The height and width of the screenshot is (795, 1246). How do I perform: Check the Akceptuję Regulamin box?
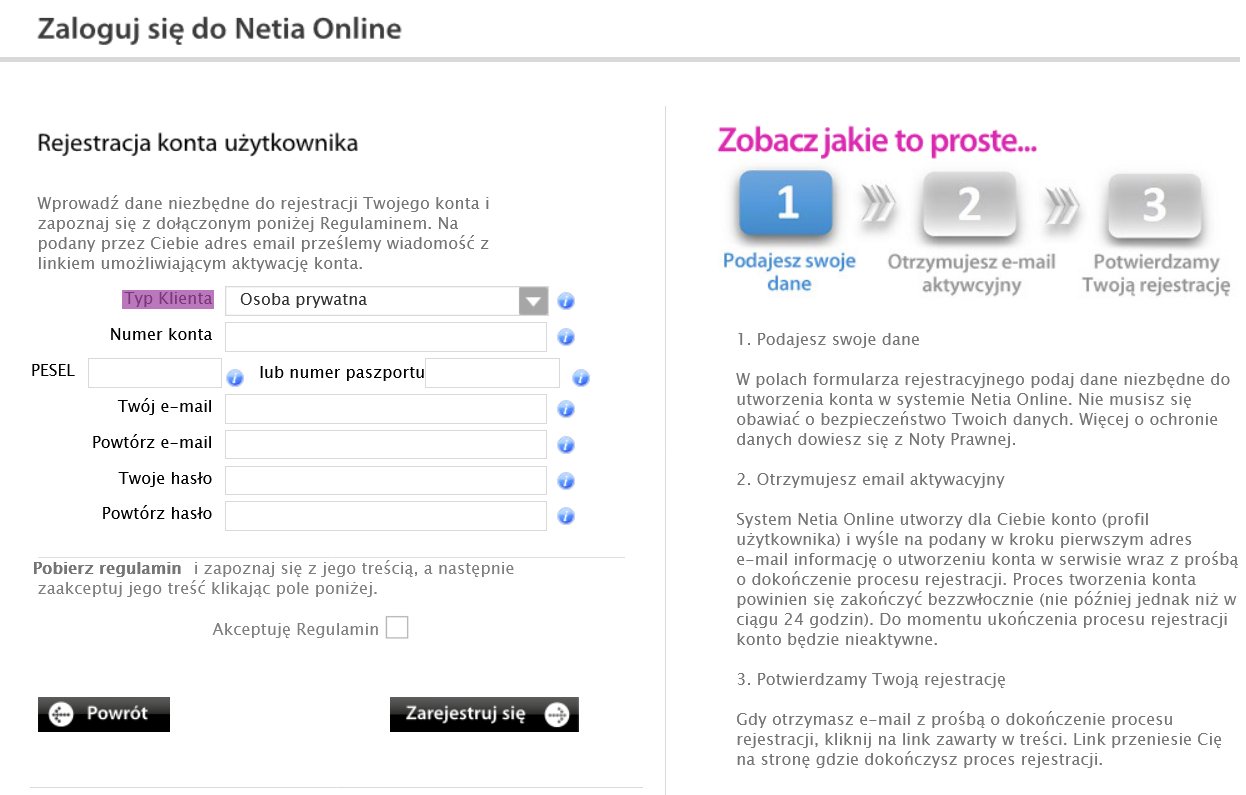pos(398,627)
